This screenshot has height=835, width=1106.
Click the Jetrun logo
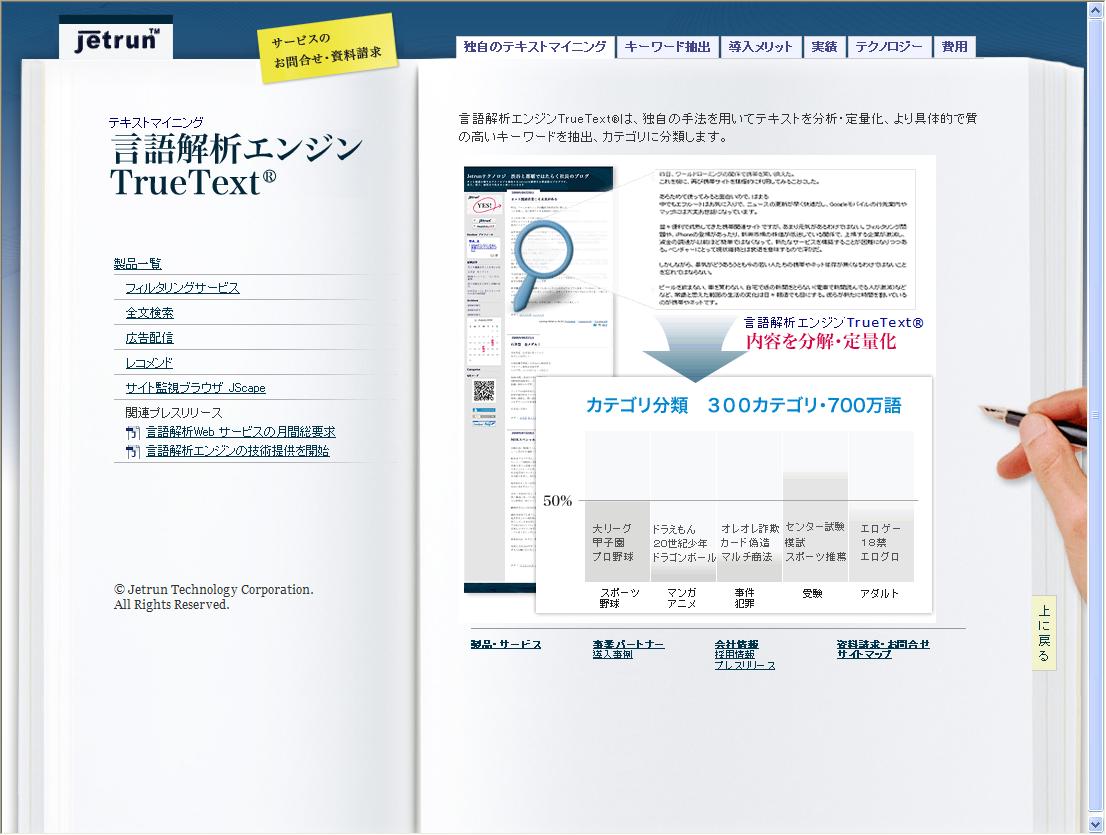point(116,38)
